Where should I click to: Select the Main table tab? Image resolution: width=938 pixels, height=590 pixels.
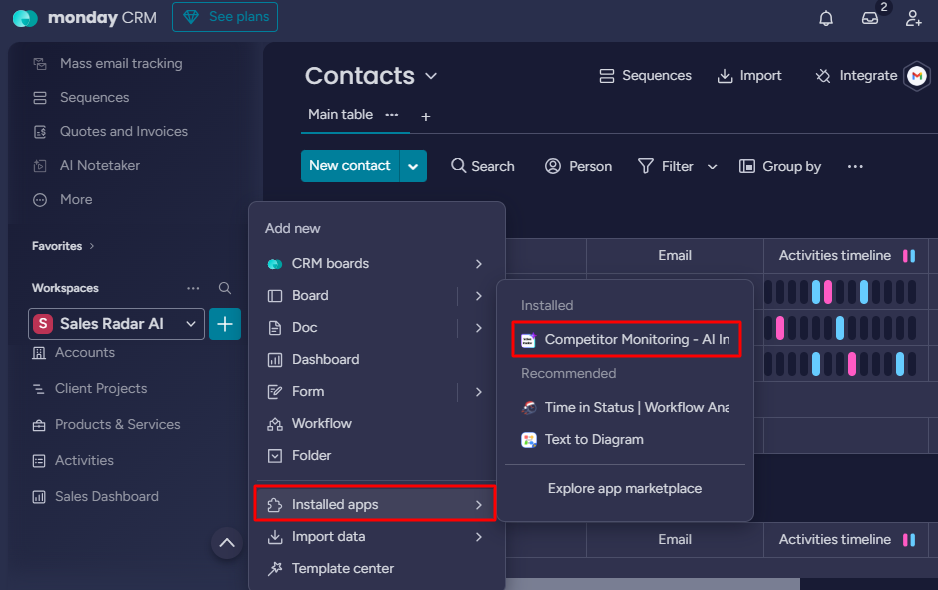pyautogui.click(x=340, y=115)
